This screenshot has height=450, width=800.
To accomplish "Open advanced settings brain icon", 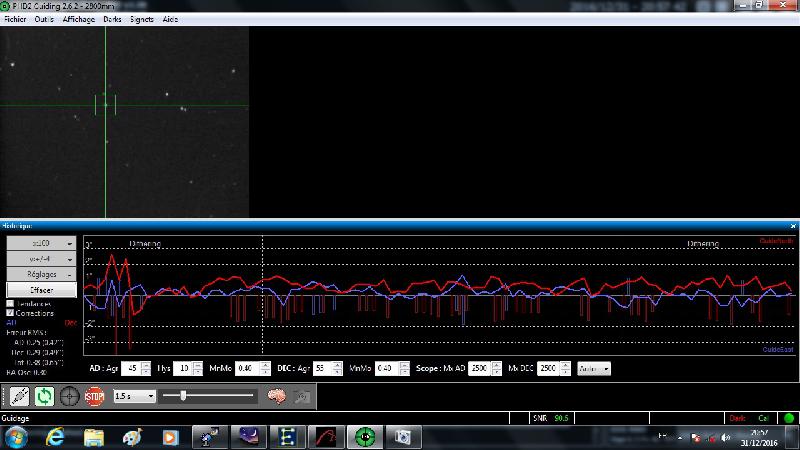I will (x=277, y=396).
